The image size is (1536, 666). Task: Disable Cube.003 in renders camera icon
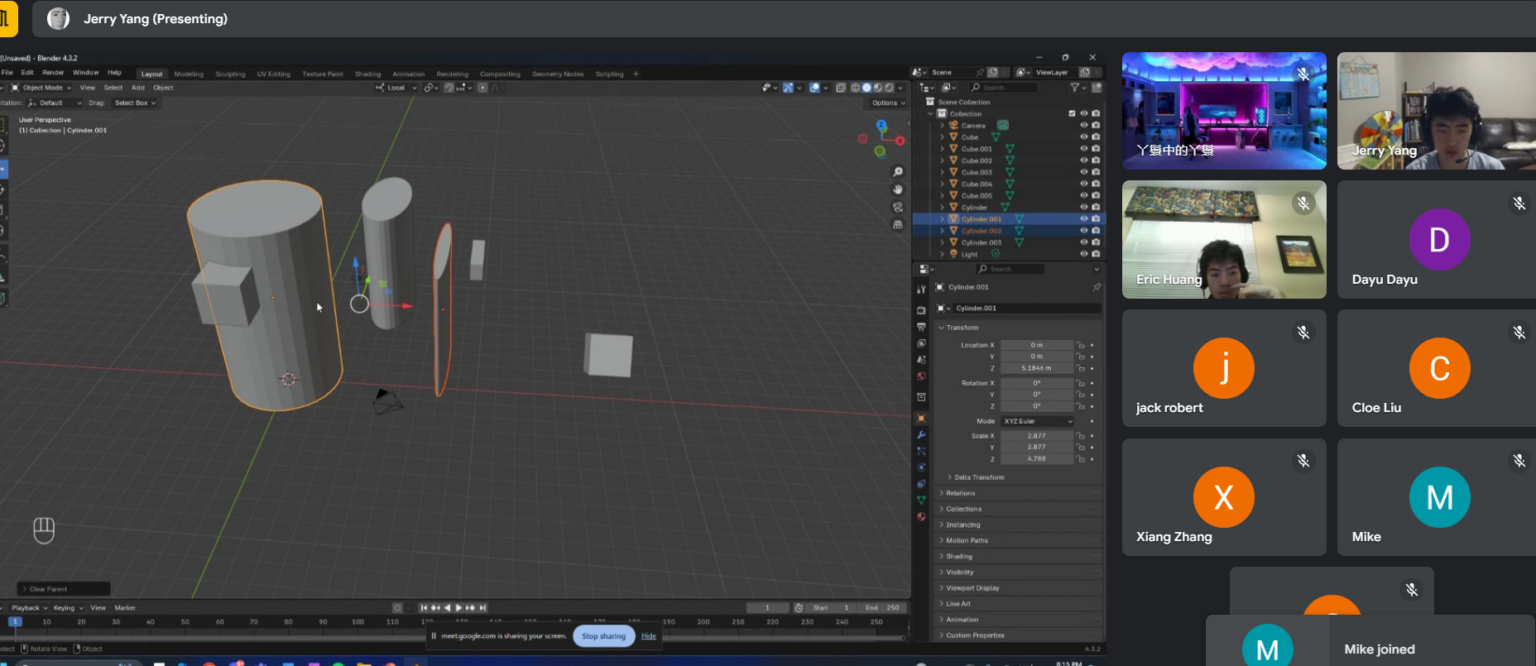pos(1096,172)
